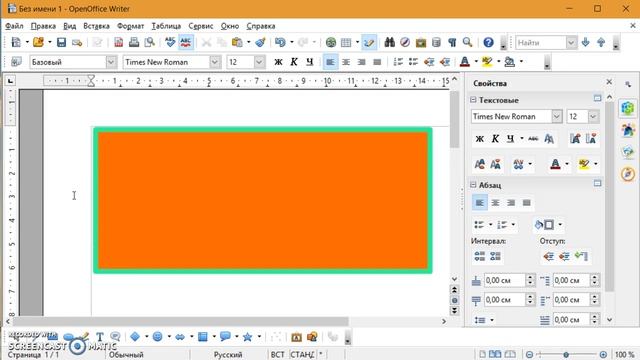Click the Print icon

click(134, 42)
